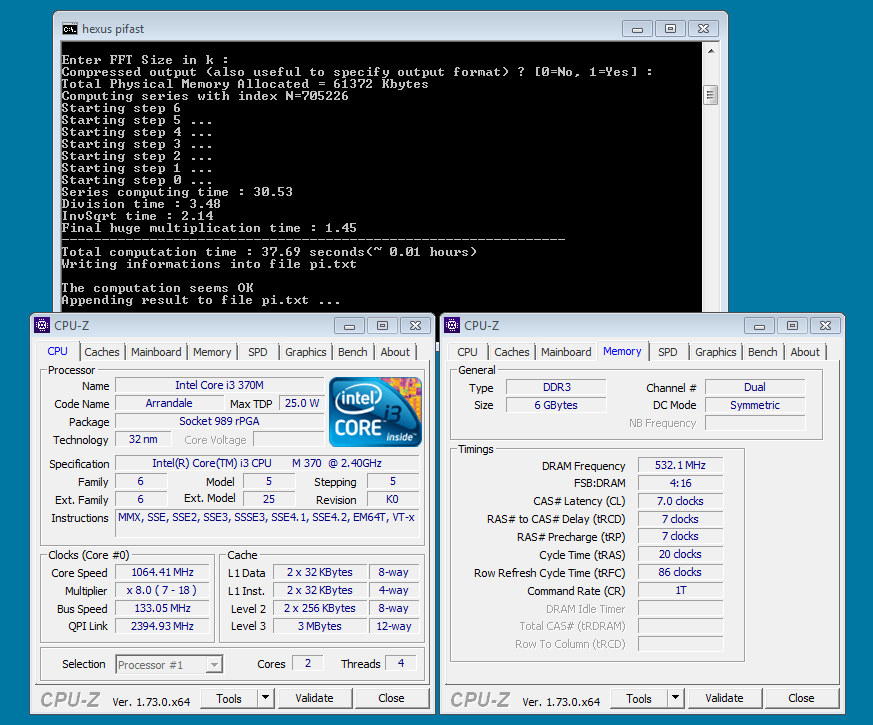Click the CPU-Z app icon in left window title bar
This screenshot has height=725, width=873.
[42, 325]
